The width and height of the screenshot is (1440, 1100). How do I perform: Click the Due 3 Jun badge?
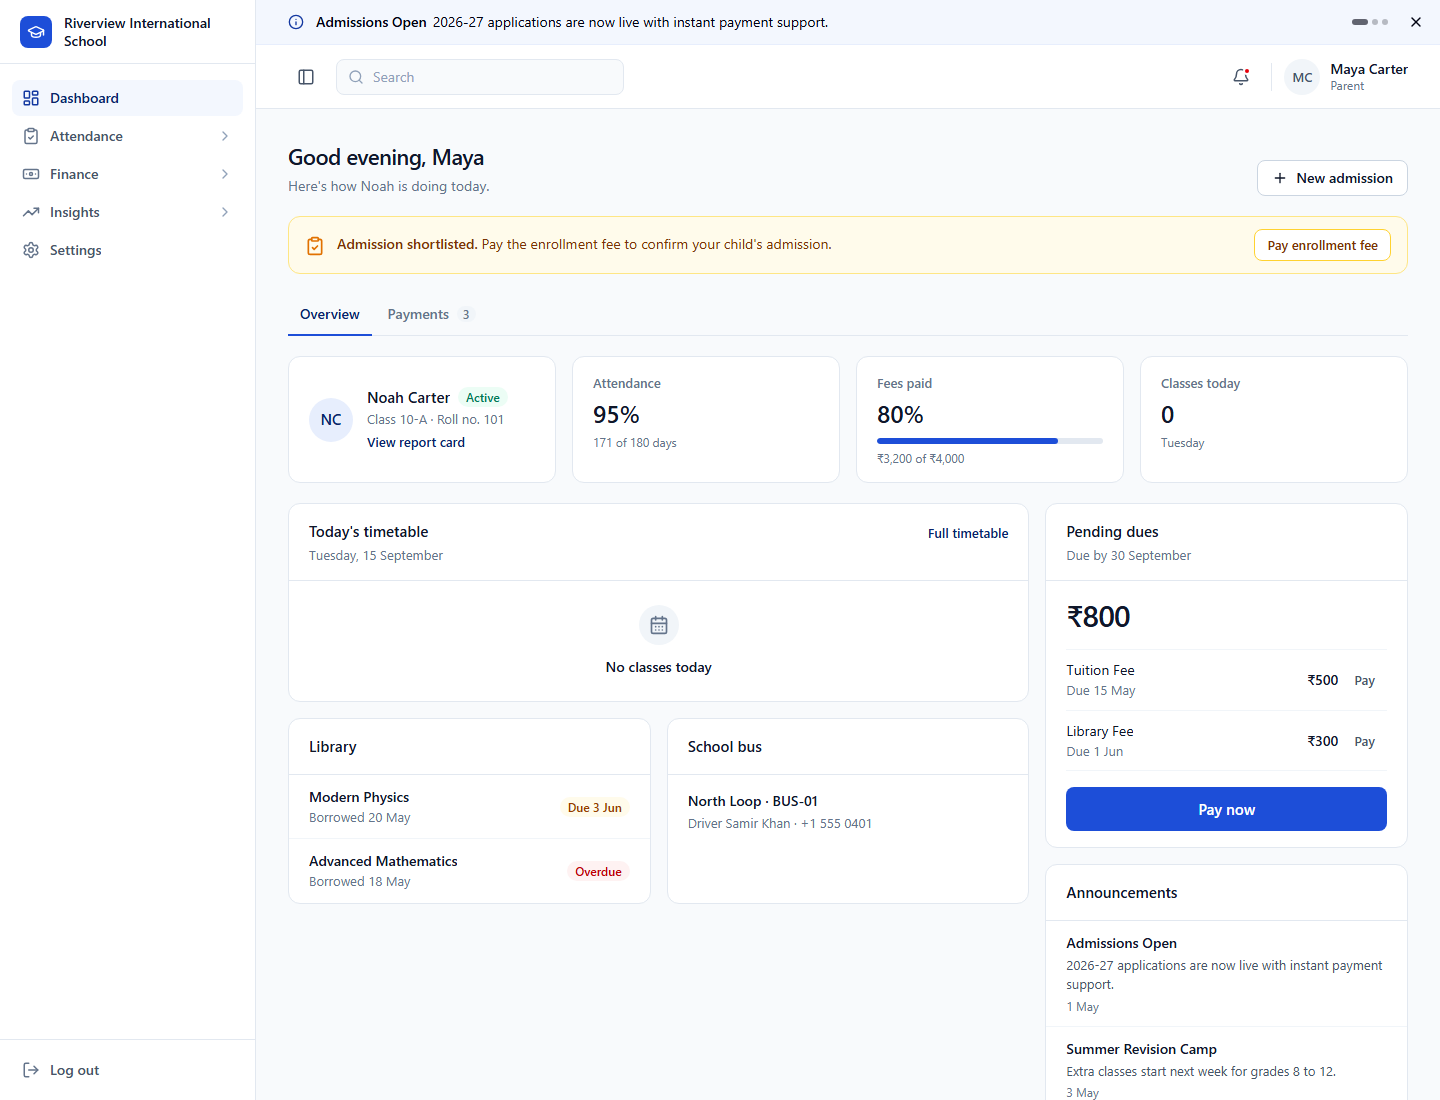click(x=595, y=807)
